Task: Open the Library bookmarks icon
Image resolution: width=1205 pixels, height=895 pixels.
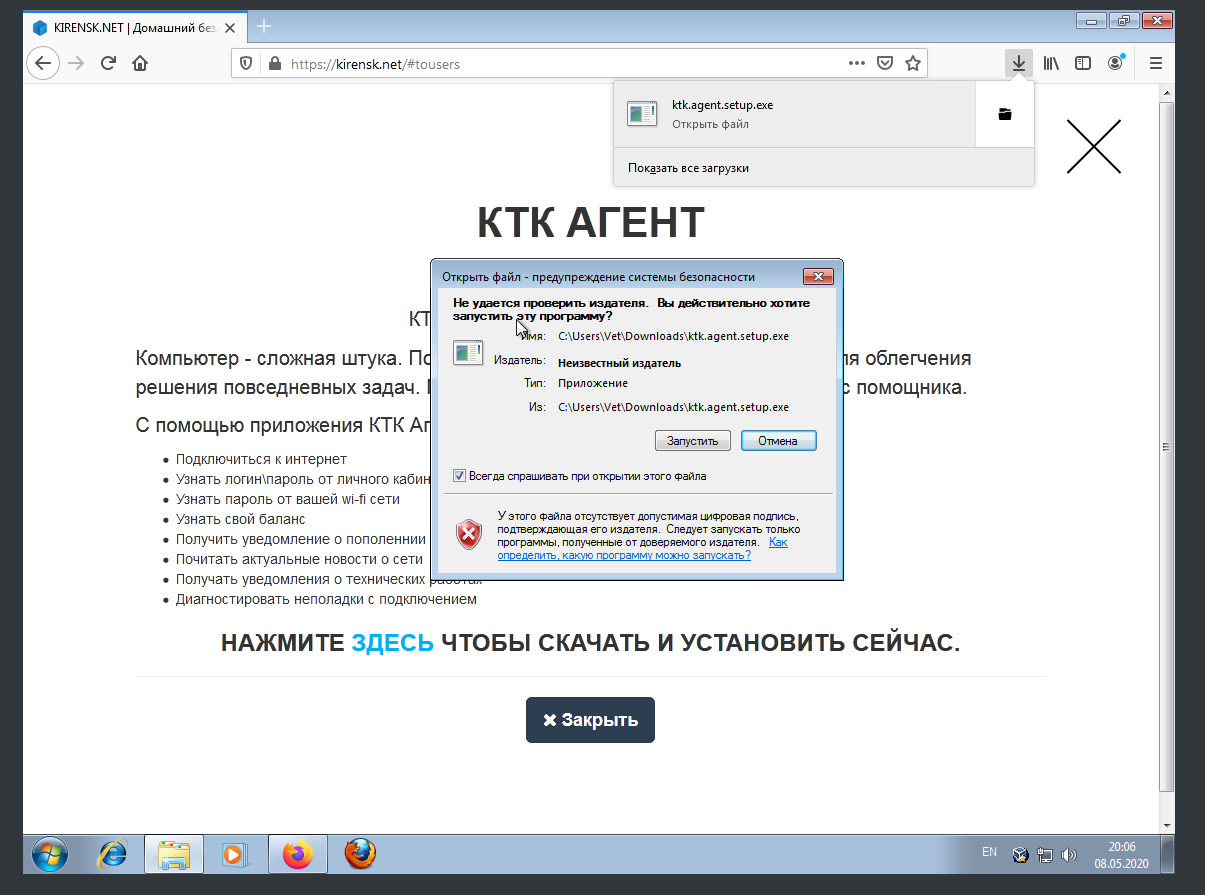Action: click(x=1051, y=63)
